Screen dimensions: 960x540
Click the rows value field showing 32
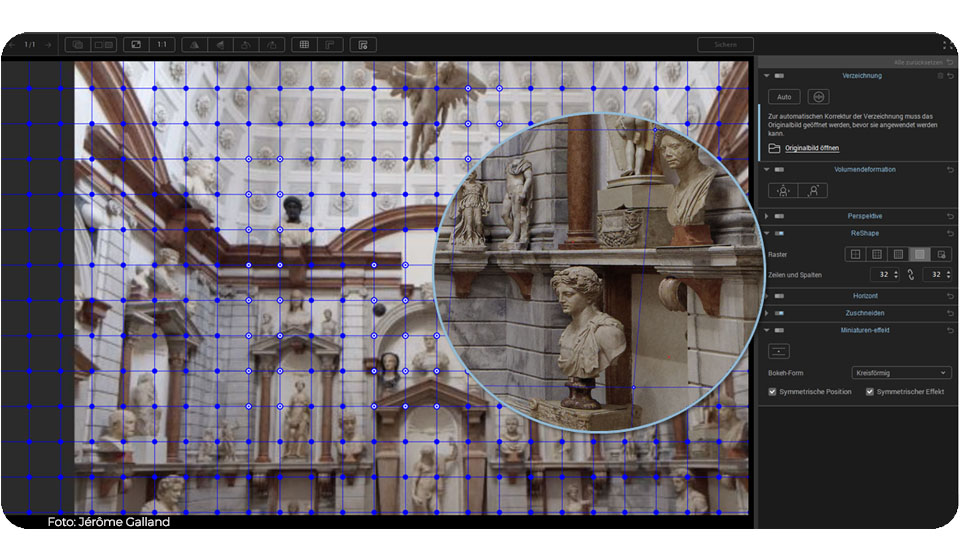point(881,275)
